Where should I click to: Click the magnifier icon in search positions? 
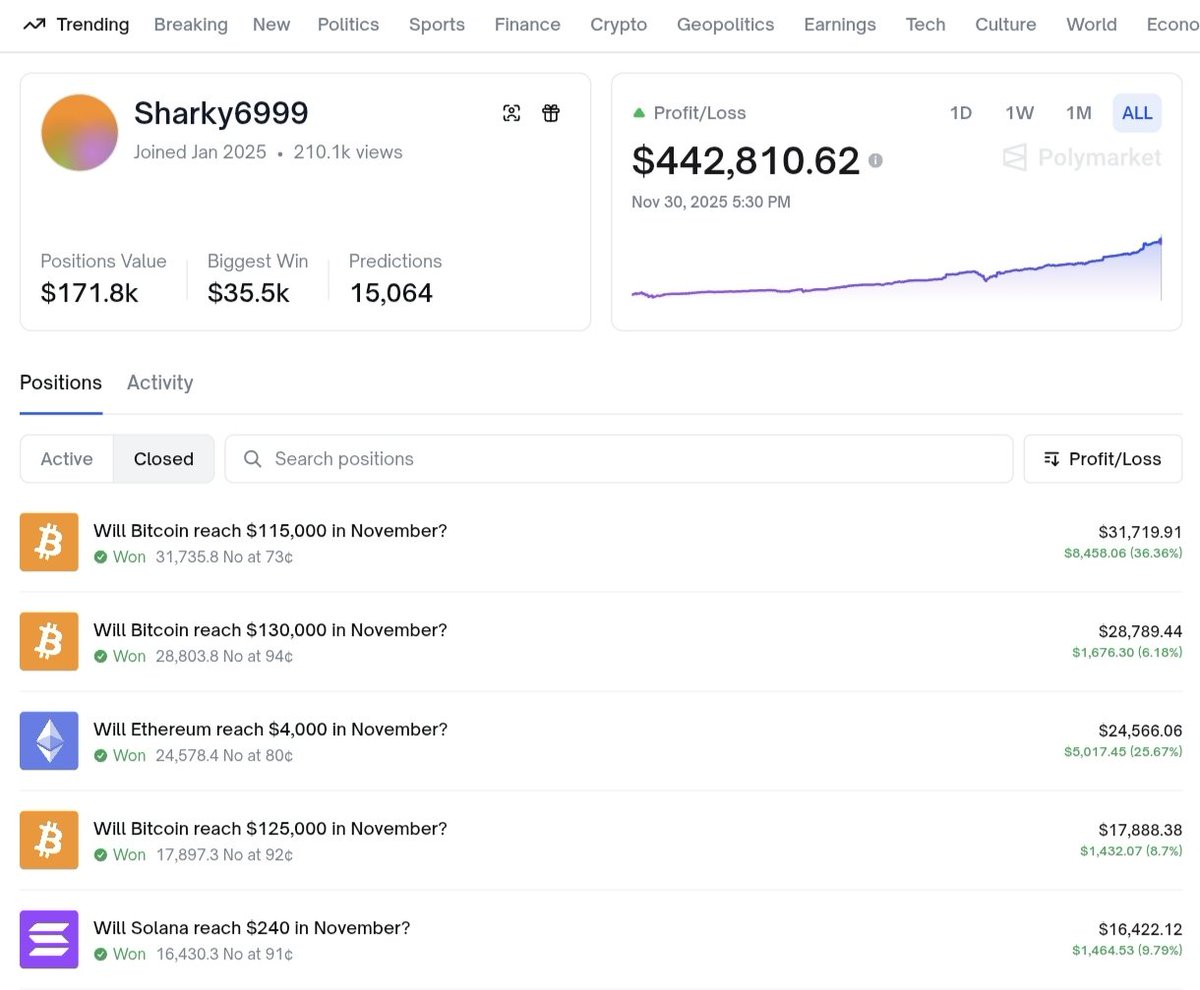[x=253, y=458]
